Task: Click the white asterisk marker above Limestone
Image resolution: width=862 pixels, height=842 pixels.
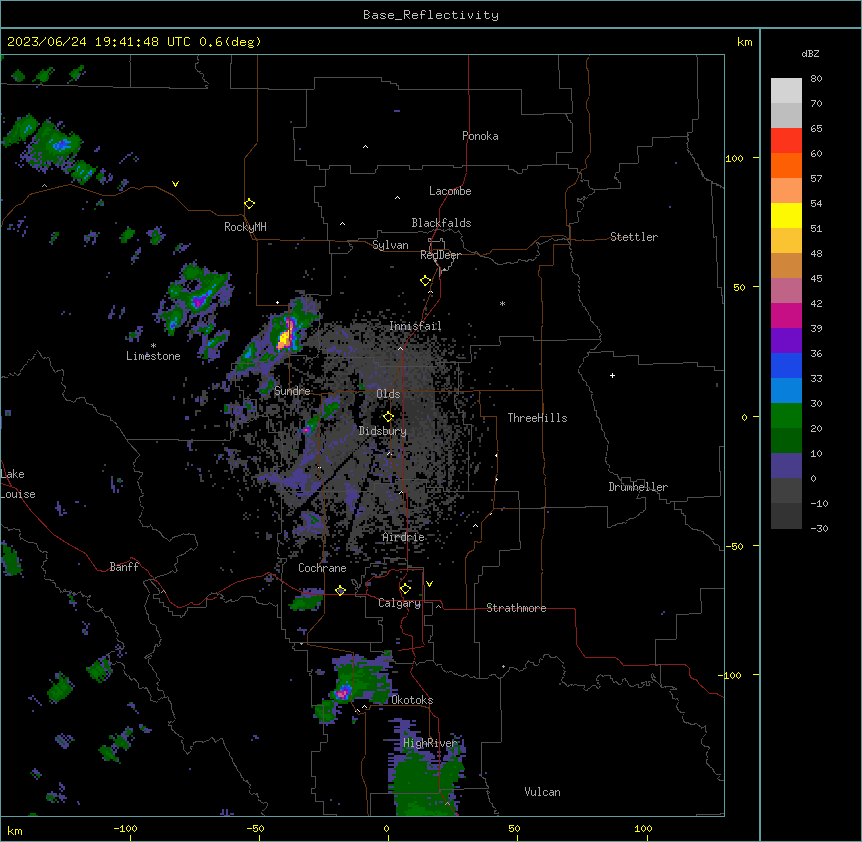Action: [x=153, y=346]
